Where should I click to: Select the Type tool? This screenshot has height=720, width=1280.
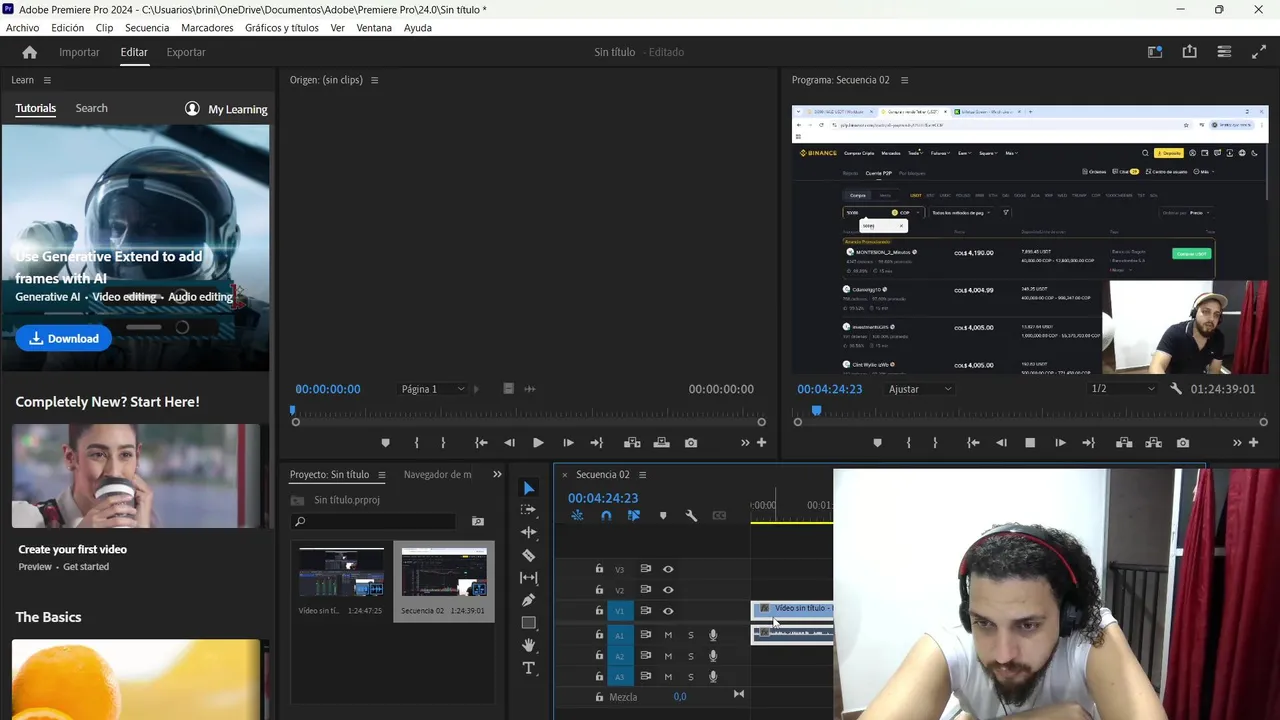[x=529, y=668]
